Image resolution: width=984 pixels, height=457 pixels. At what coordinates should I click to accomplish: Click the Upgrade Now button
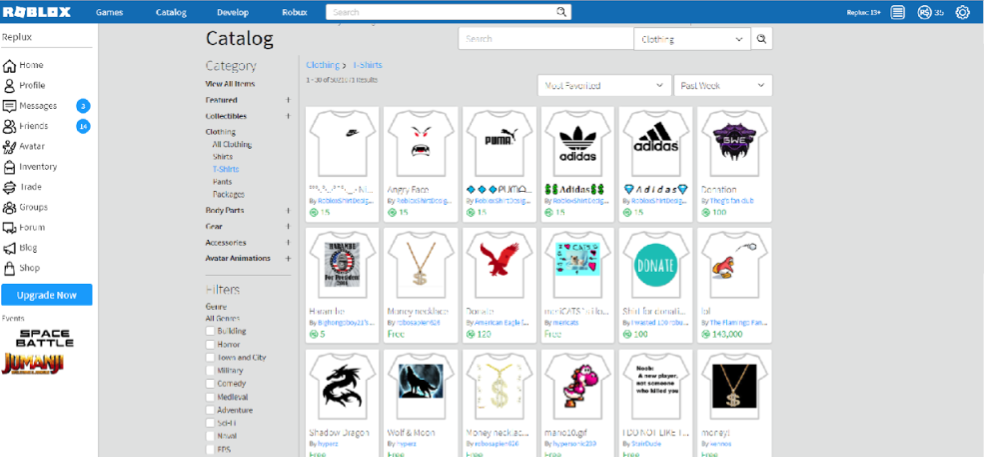tap(46, 295)
